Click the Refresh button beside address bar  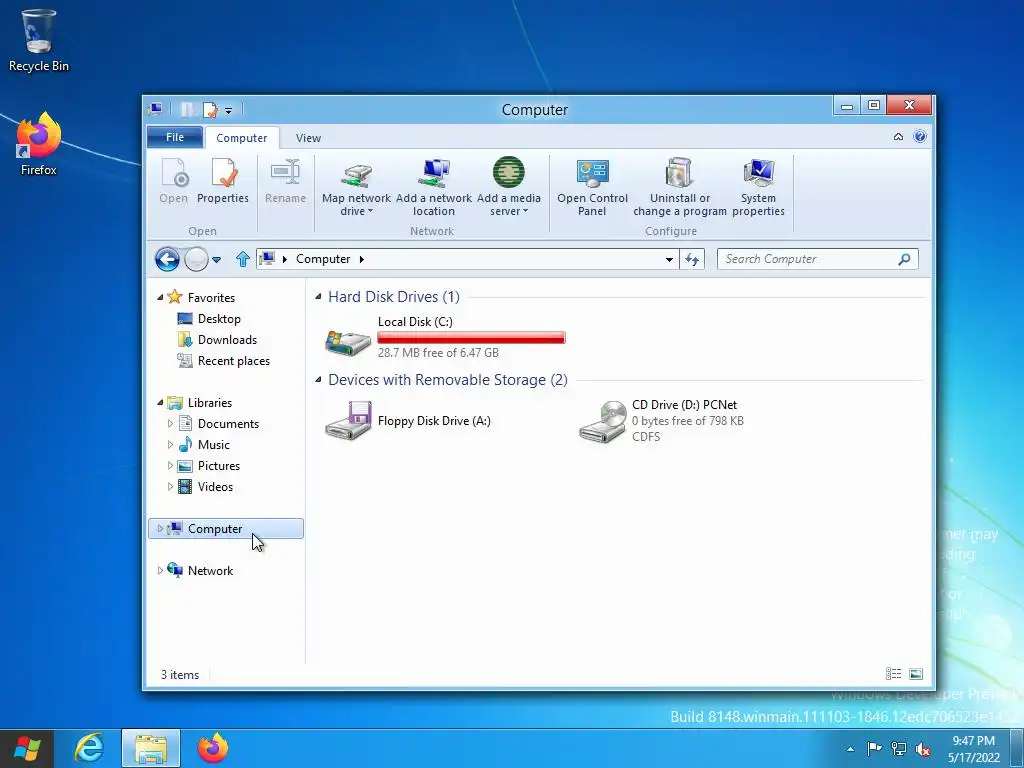692,259
